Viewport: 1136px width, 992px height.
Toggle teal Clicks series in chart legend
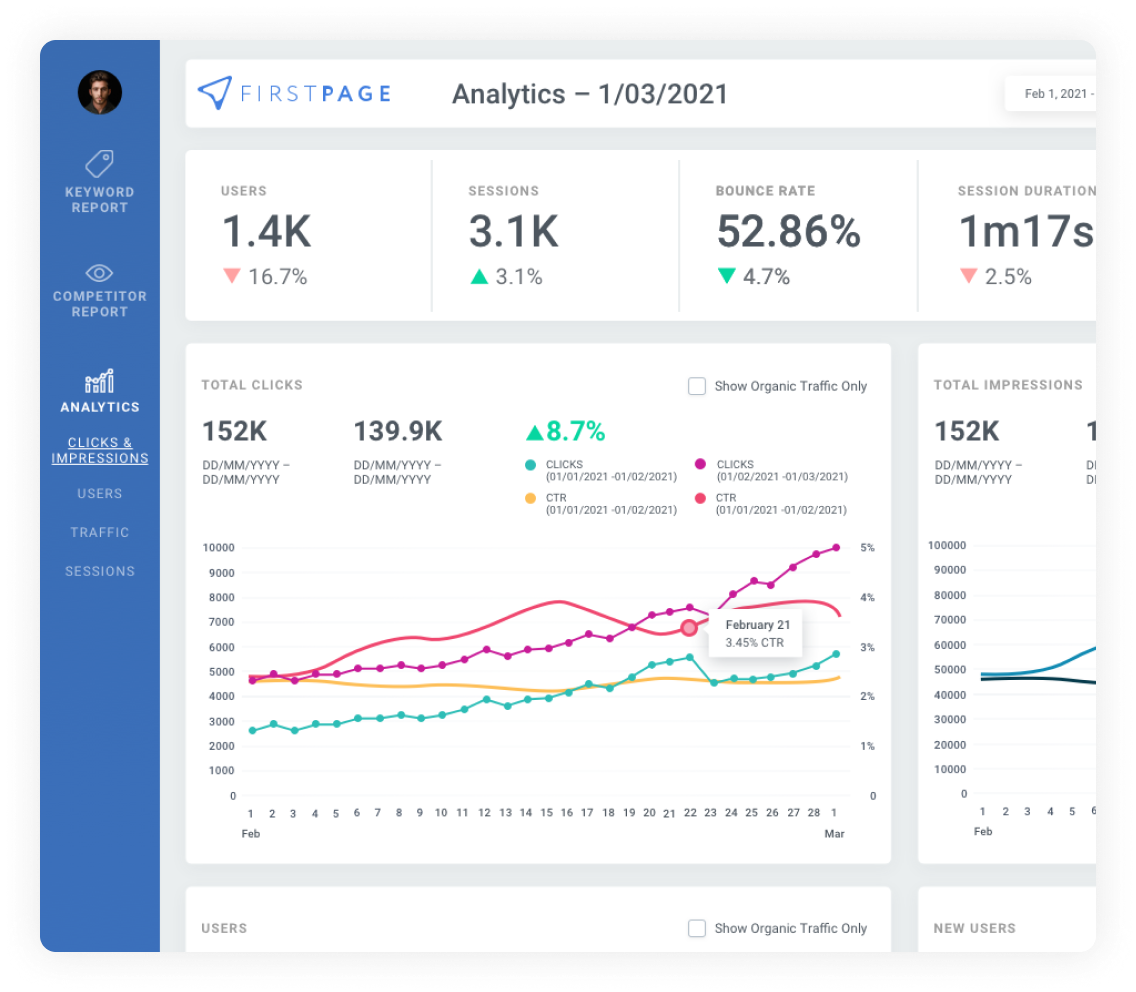[530, 465]
